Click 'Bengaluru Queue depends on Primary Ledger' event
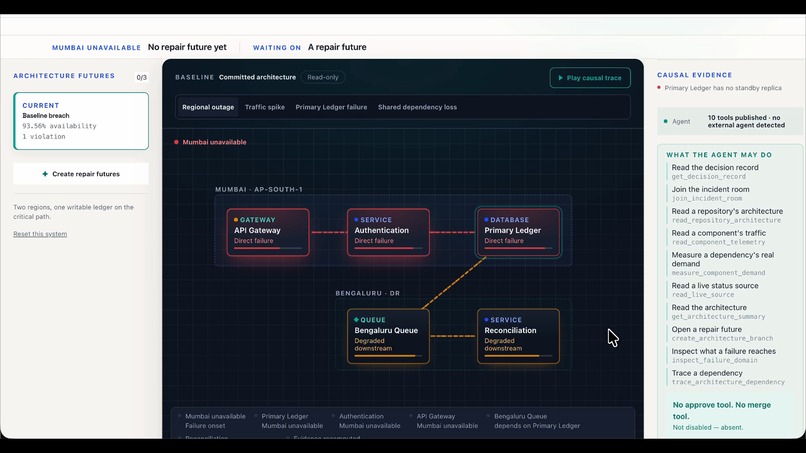The image size is (806, 453). [537, 421]
